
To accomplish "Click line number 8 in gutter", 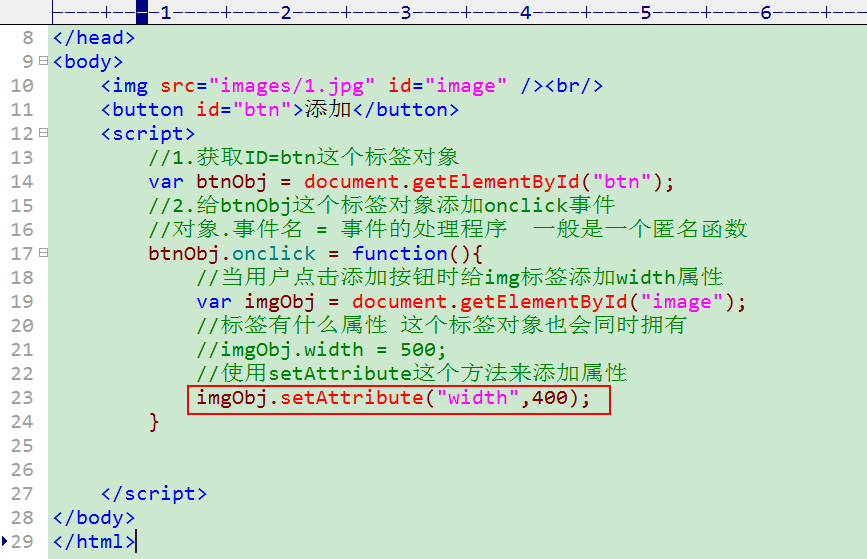I will tap(28, 38).
